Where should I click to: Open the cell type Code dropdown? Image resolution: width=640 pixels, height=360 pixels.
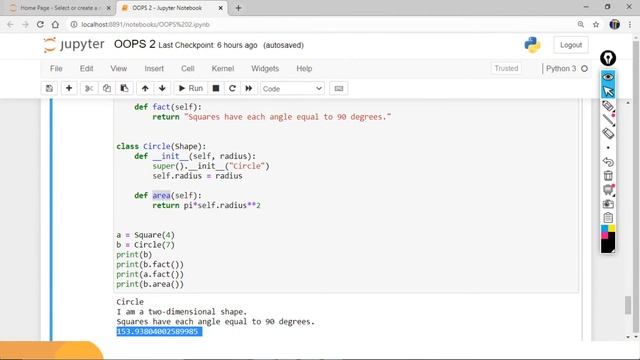click(292, 89)
